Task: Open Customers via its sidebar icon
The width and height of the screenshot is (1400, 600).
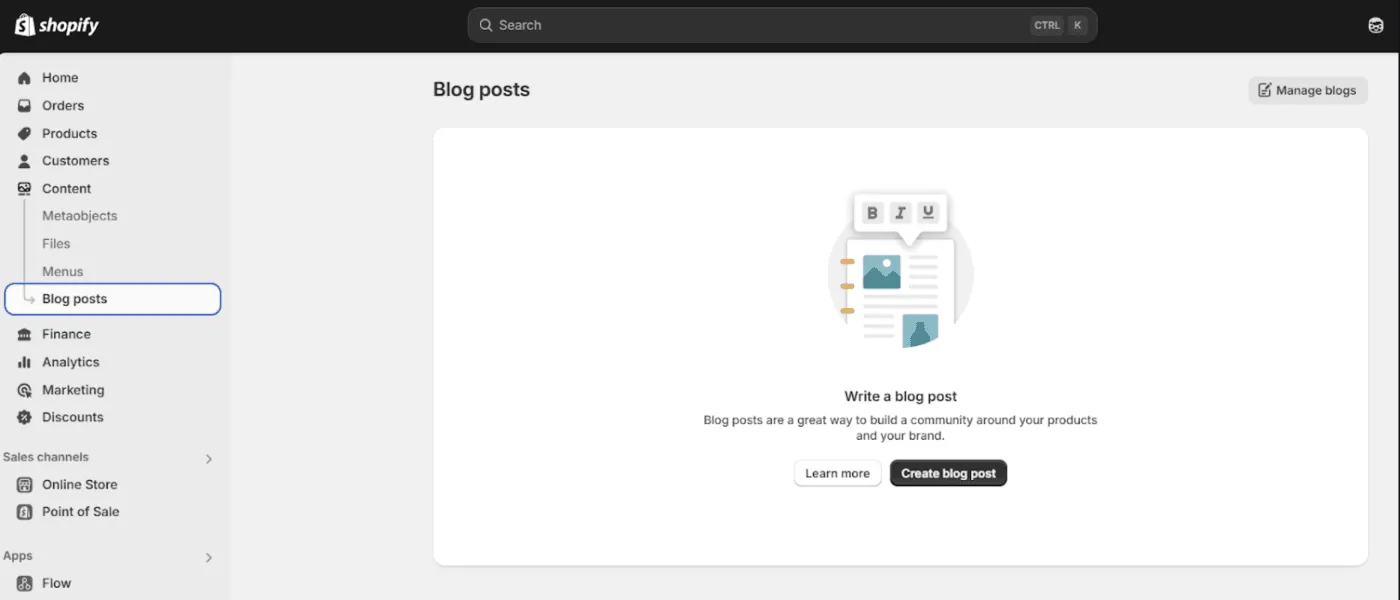Action: pyautogui.click(x=25, y=160)
